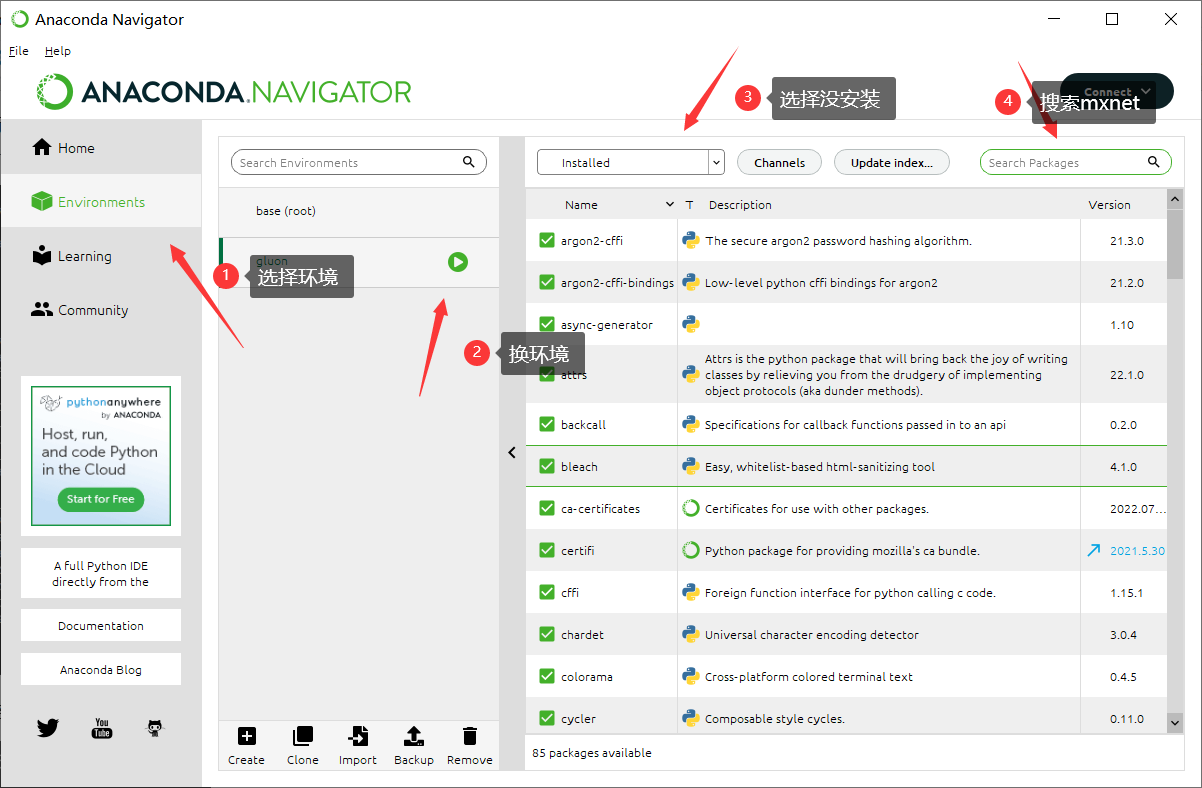
Task: Click the Import environment icon
Action: 357,737
